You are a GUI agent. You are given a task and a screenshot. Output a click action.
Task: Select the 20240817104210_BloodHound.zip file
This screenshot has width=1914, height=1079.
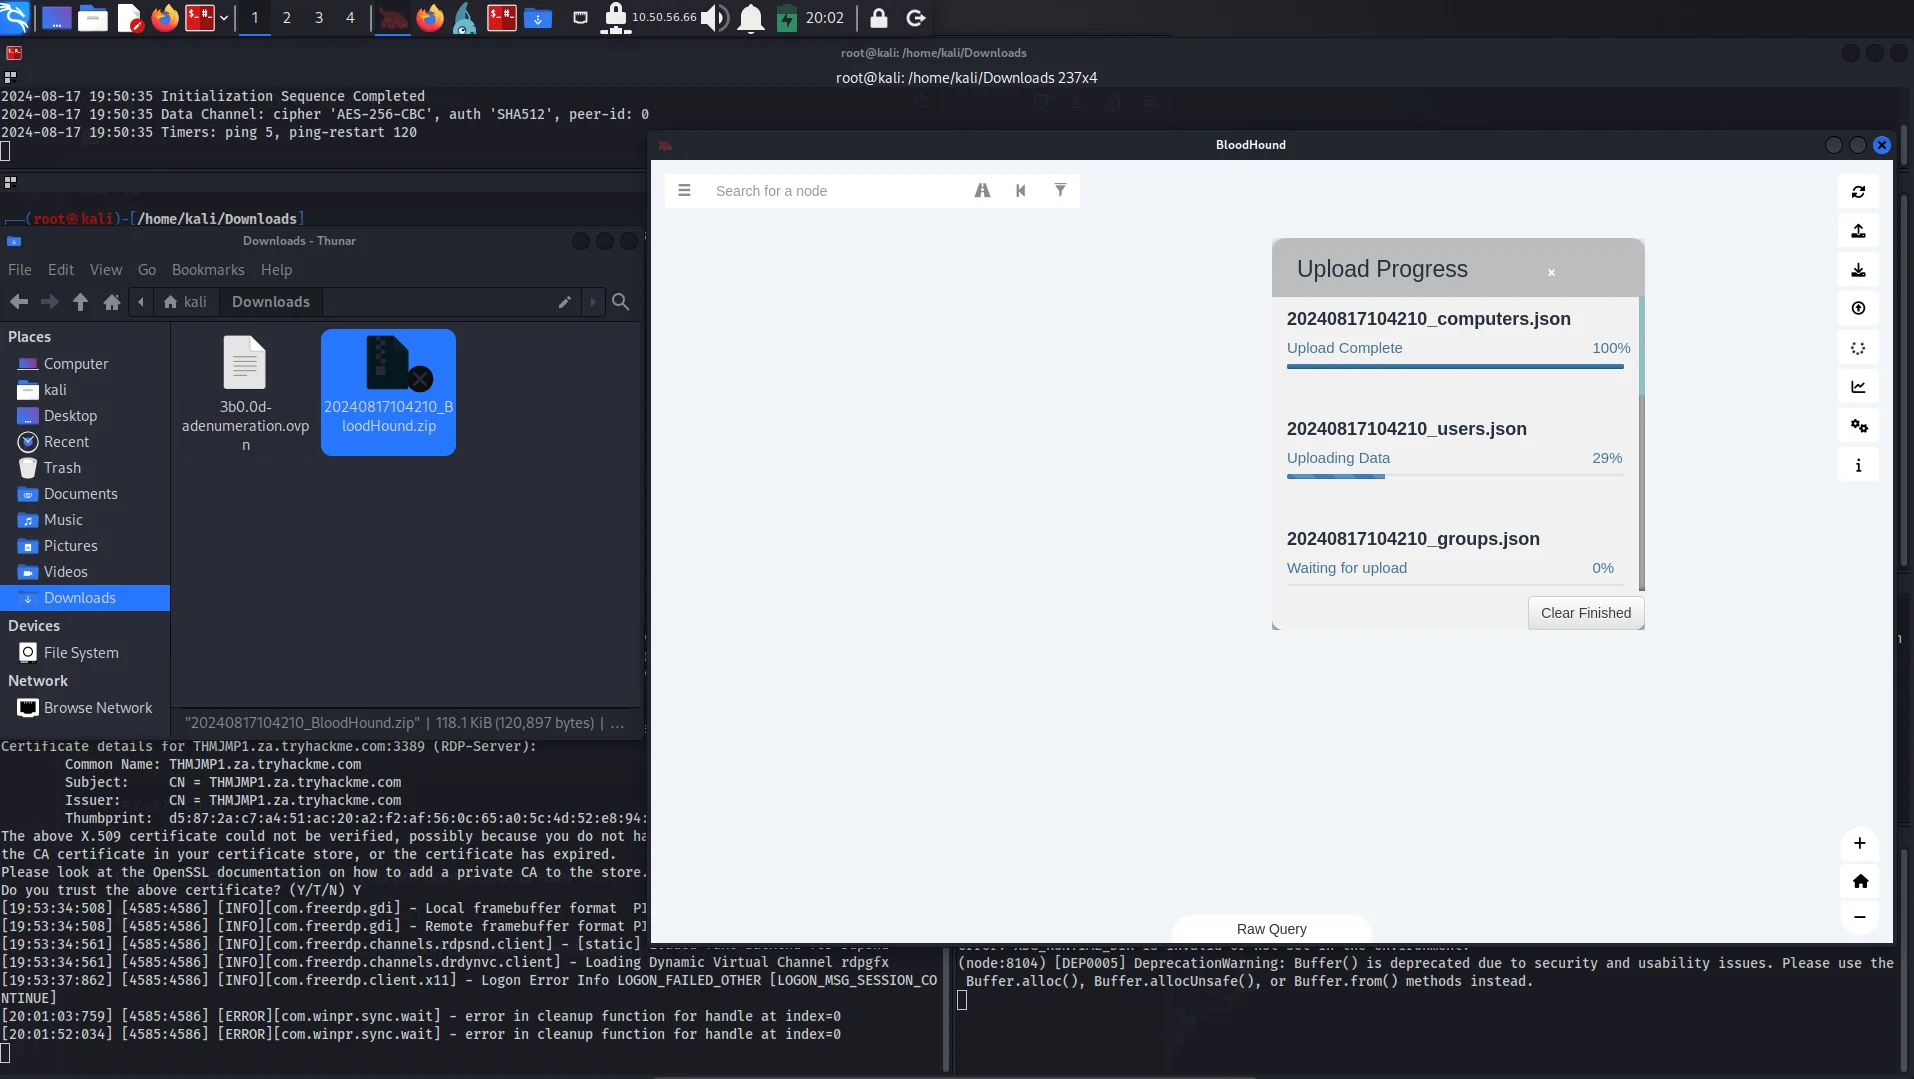click(388, 392)
